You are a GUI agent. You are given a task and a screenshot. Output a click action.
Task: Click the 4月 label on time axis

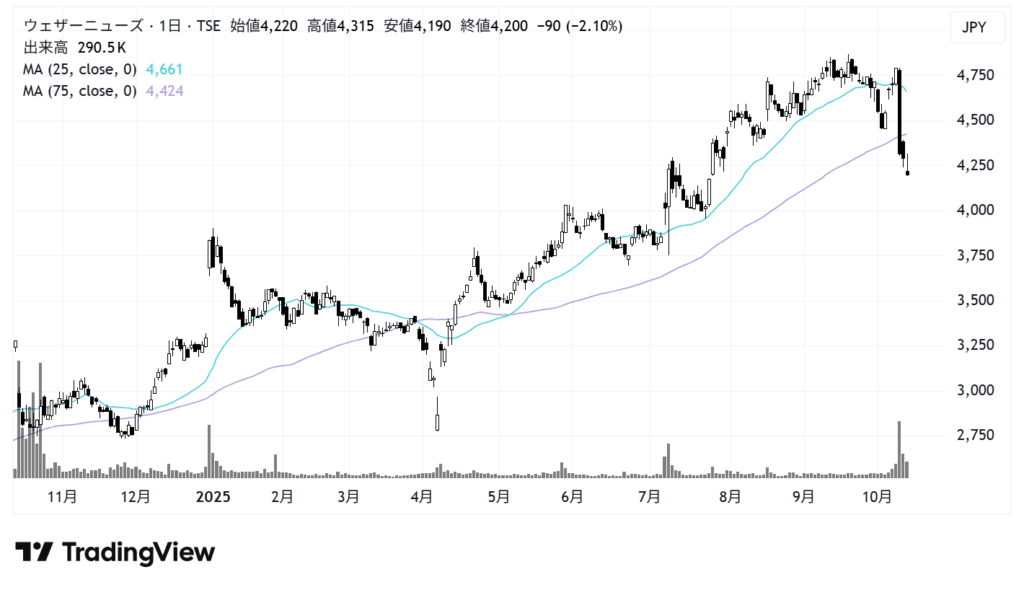click(x=422, y=496)
